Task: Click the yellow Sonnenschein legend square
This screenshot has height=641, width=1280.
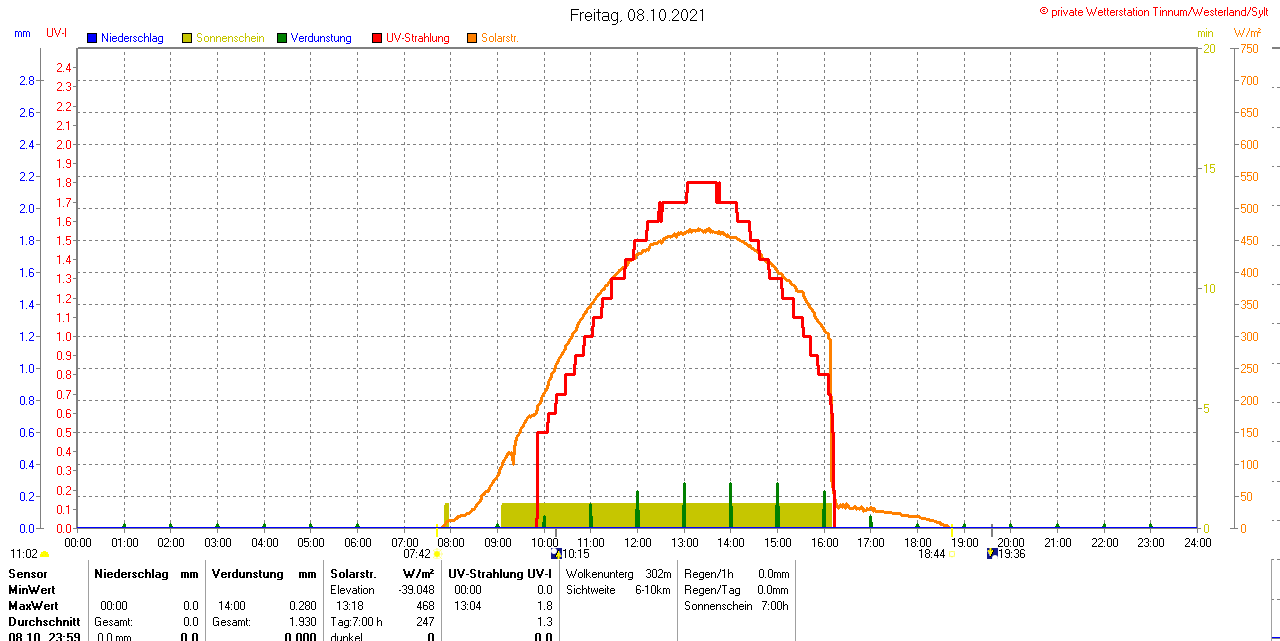Action: (x=187, y=38)
